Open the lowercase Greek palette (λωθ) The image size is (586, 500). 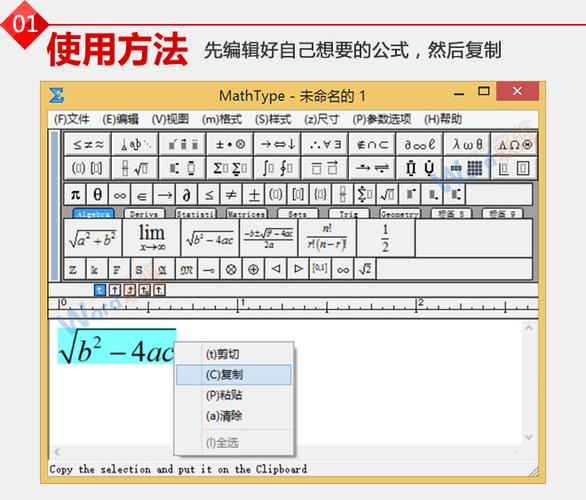[x=467, y=144]
